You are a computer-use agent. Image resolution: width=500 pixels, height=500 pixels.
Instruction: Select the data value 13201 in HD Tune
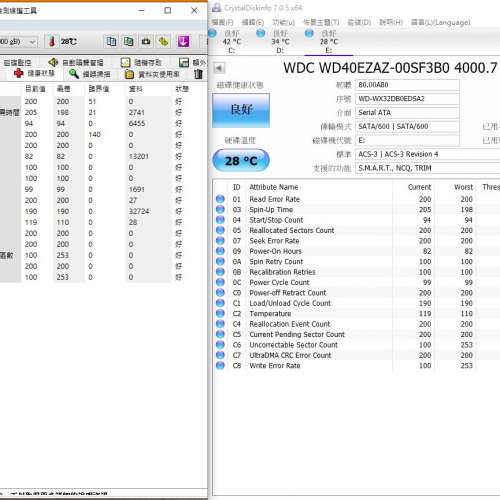click(139, 156)
